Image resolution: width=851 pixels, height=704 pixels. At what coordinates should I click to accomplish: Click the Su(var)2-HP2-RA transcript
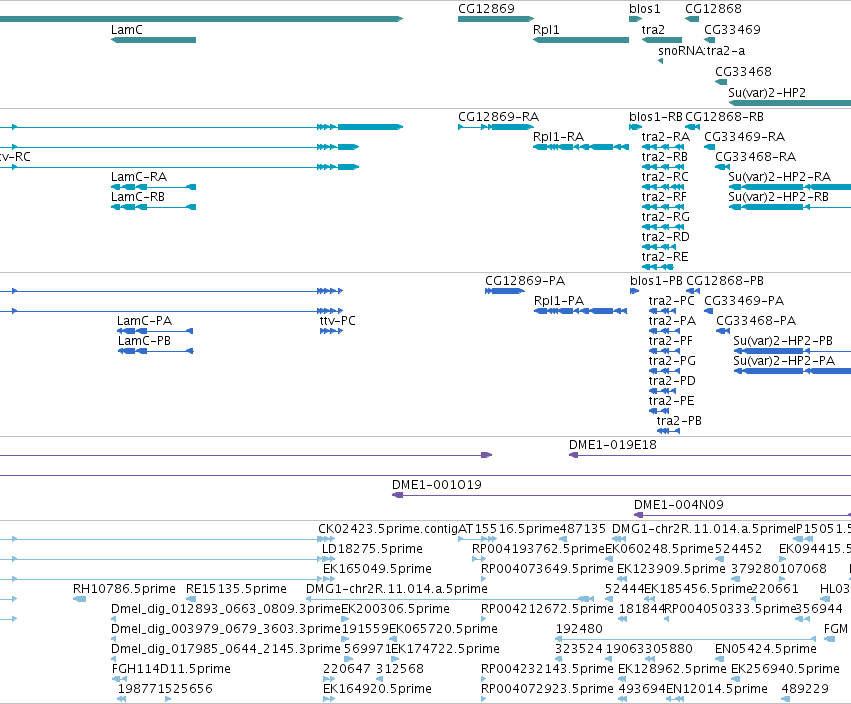[790, 187]
